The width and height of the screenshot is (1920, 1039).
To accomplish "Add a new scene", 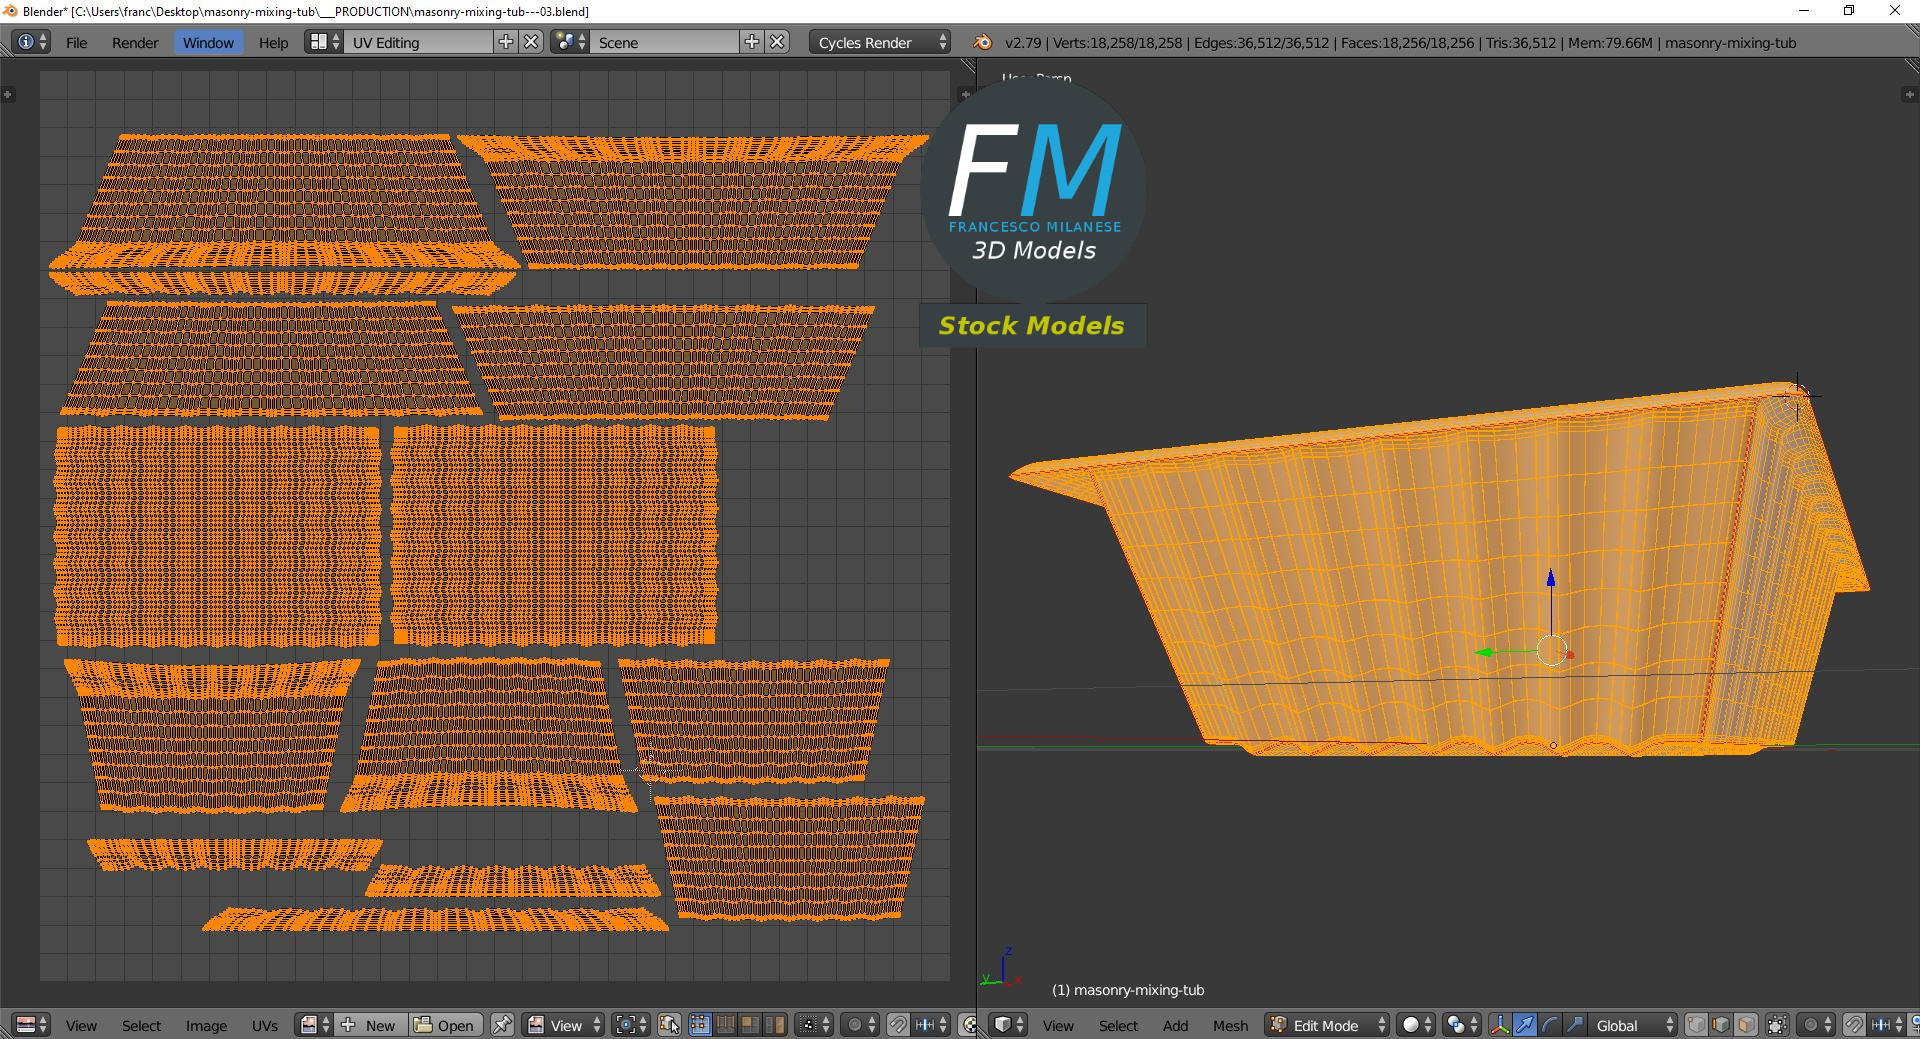I will pos(752,42).
